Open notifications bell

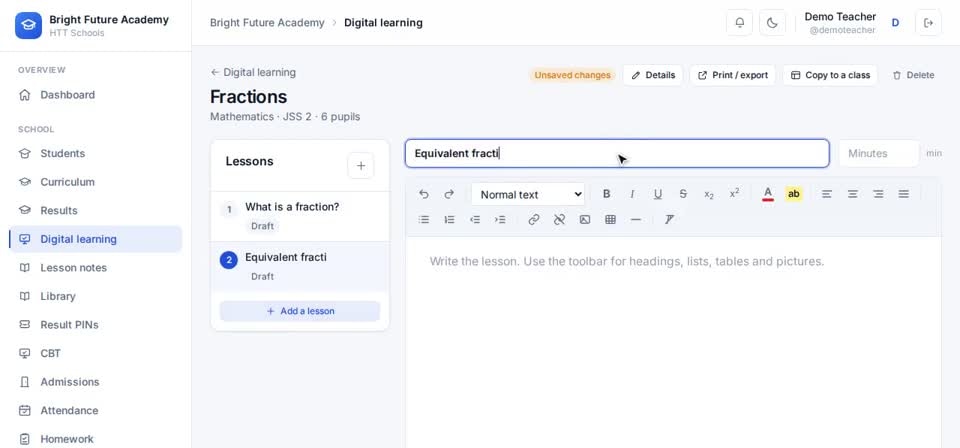click(x=740, y=23)
